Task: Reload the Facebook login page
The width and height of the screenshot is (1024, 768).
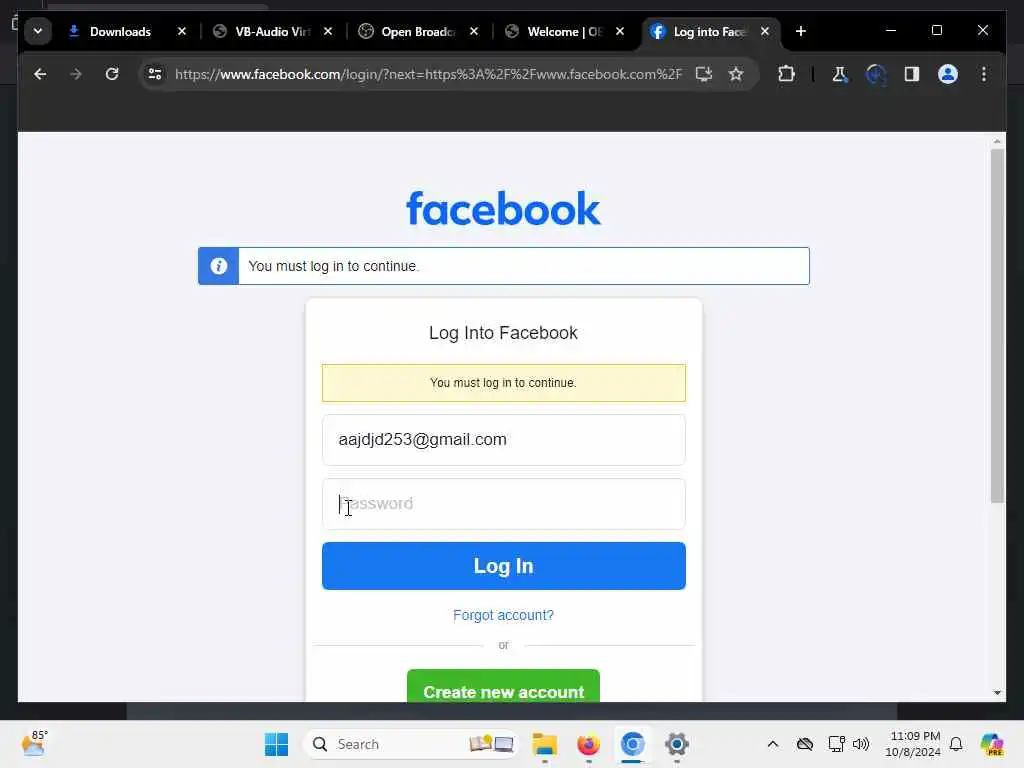Action: coord(112,74)
